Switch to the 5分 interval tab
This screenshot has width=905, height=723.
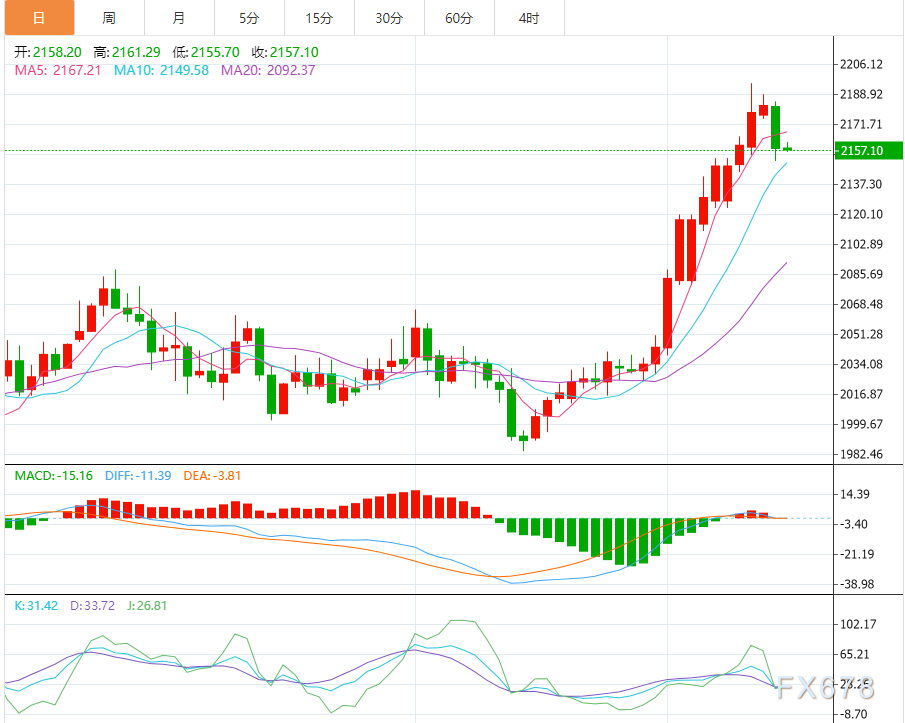[249, 18]
